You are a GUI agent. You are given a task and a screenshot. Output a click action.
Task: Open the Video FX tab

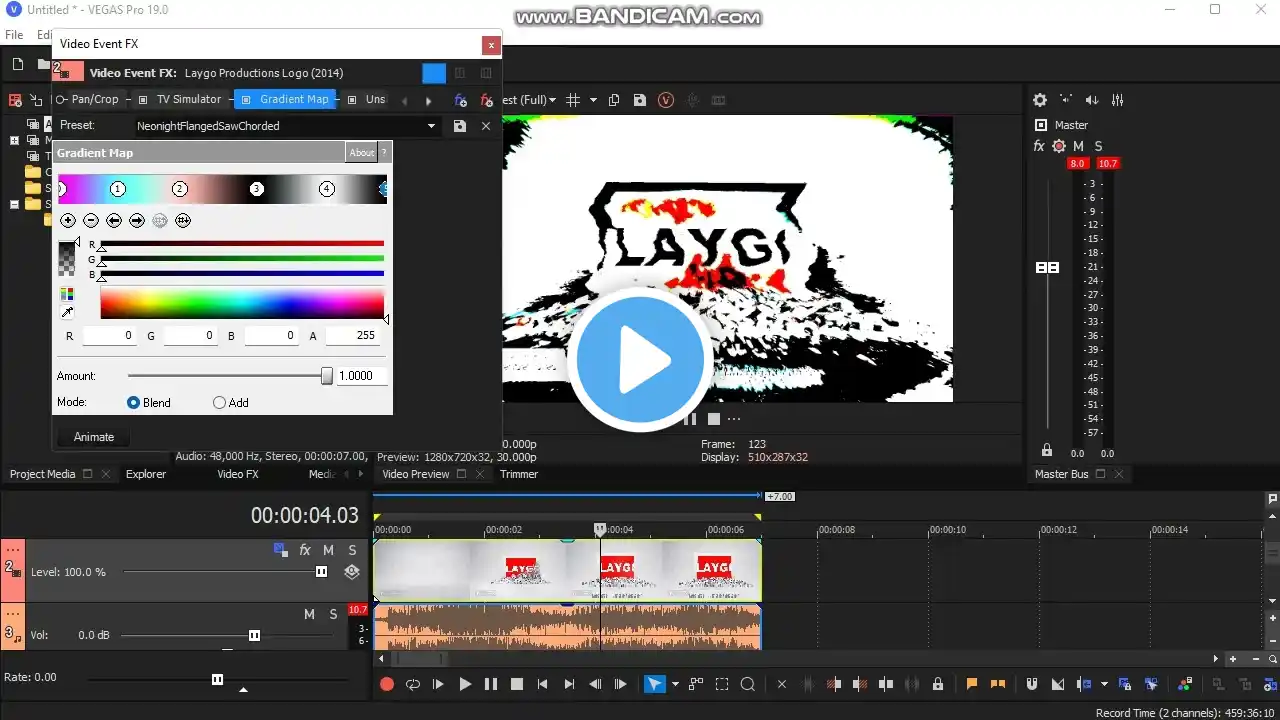(x=238, y=474)
